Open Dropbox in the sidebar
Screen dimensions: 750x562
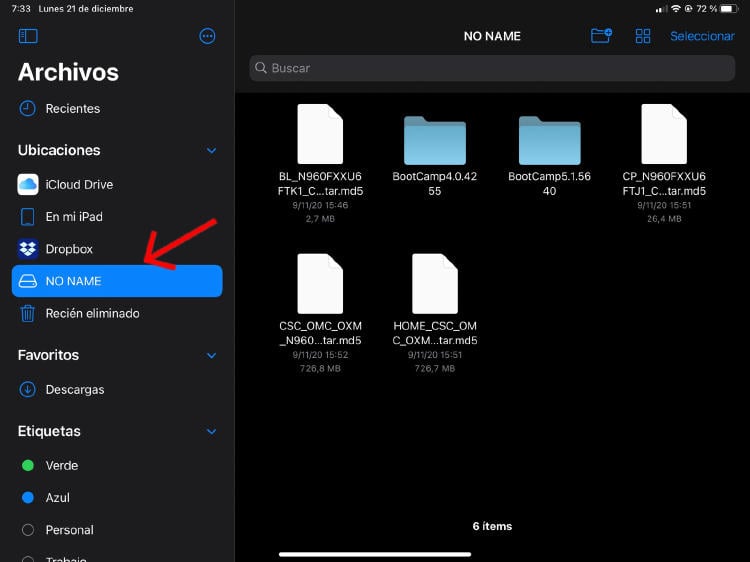[68, 249]
